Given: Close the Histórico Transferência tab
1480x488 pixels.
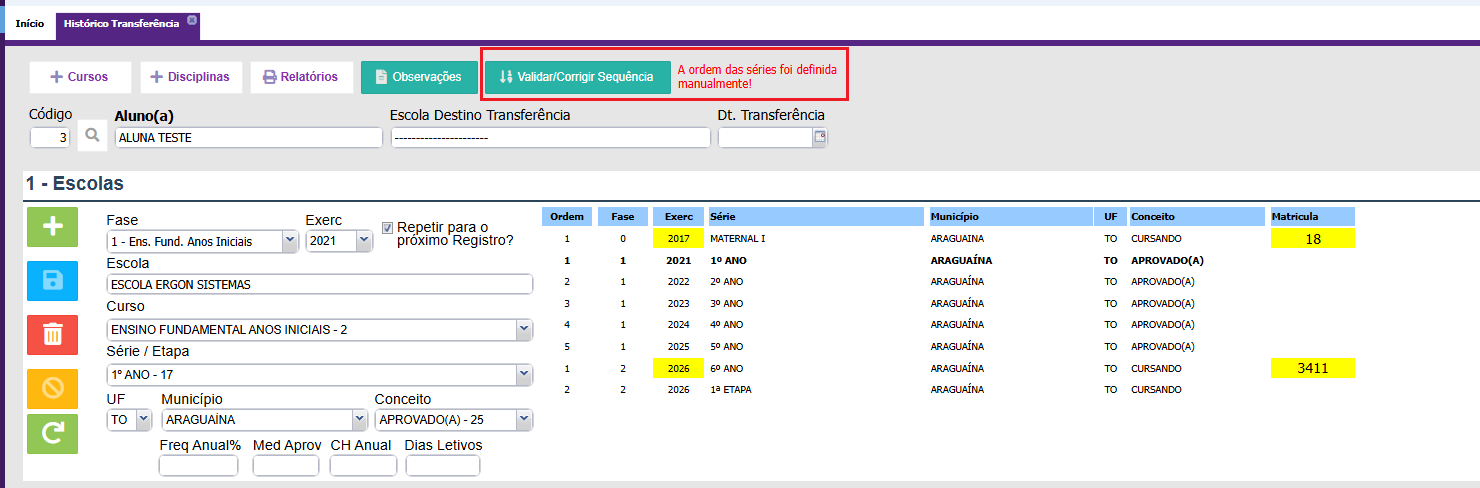Looking at the screenshot, I should pyautogui.click(x=192, y=20).
